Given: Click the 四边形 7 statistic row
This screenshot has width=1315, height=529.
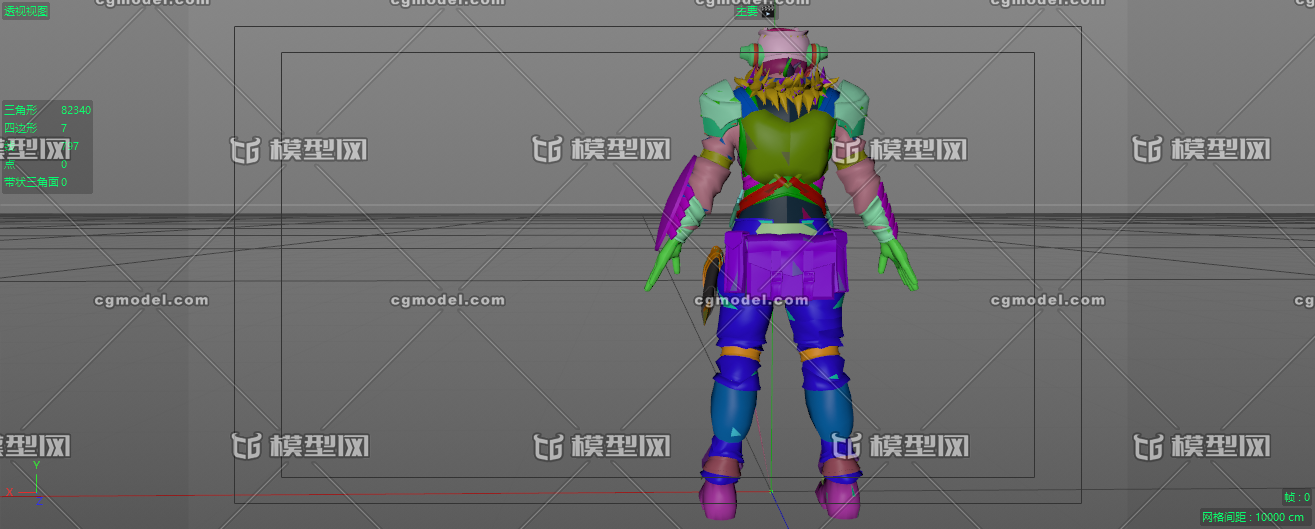Looking at the screenshot, I should [x=36, y=128].
